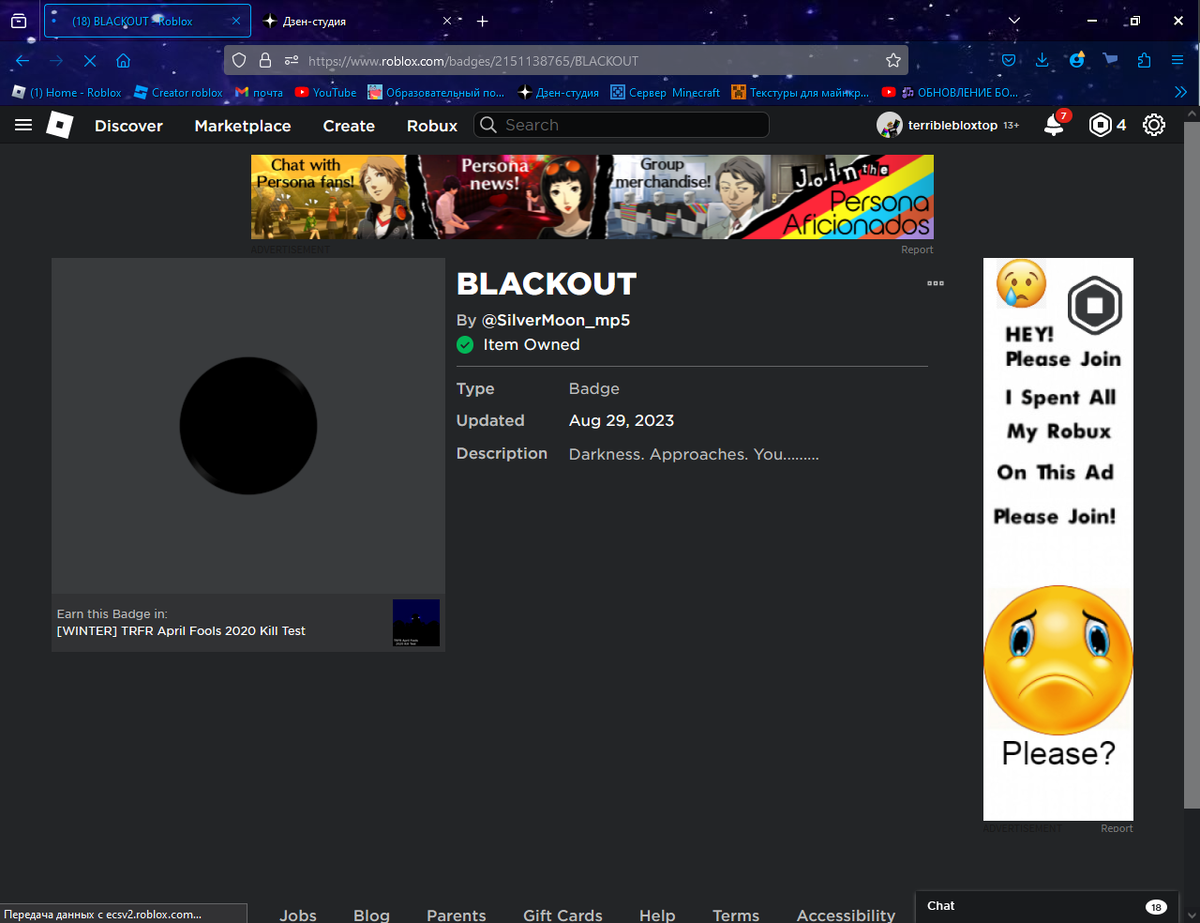Click the site padlock icon
This screenshot has height=923, width=1200.
pos(265,61)
